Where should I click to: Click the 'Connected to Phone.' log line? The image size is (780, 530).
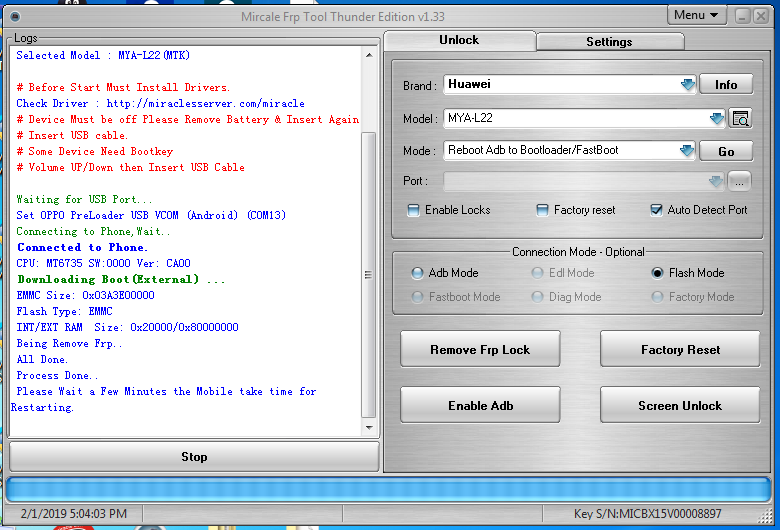pos(83,247)
